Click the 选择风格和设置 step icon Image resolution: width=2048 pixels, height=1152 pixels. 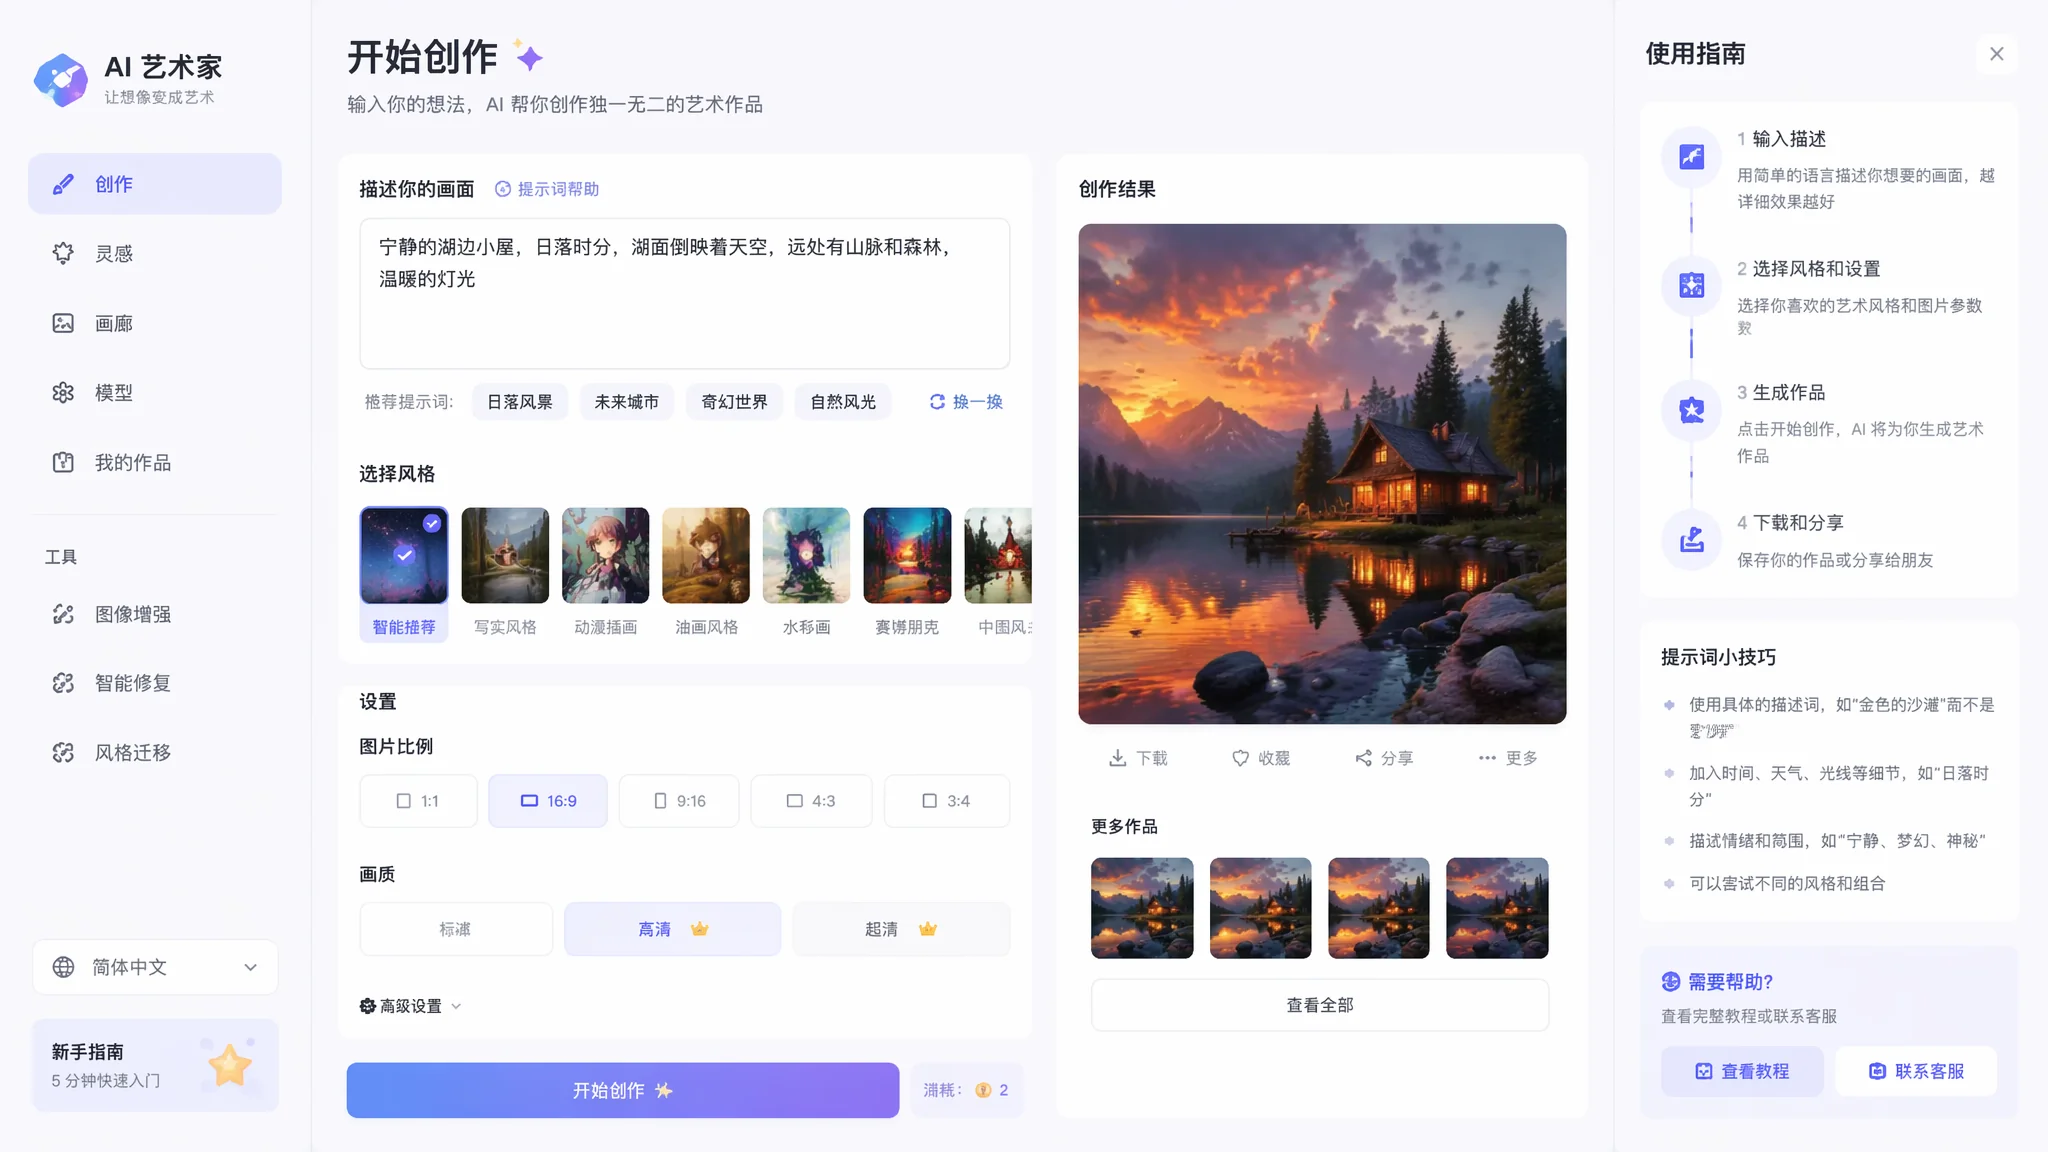point(1692,286)
